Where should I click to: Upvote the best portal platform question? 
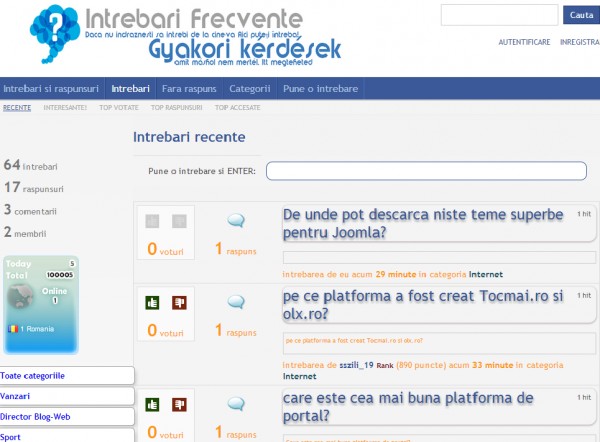pos(153,405)
